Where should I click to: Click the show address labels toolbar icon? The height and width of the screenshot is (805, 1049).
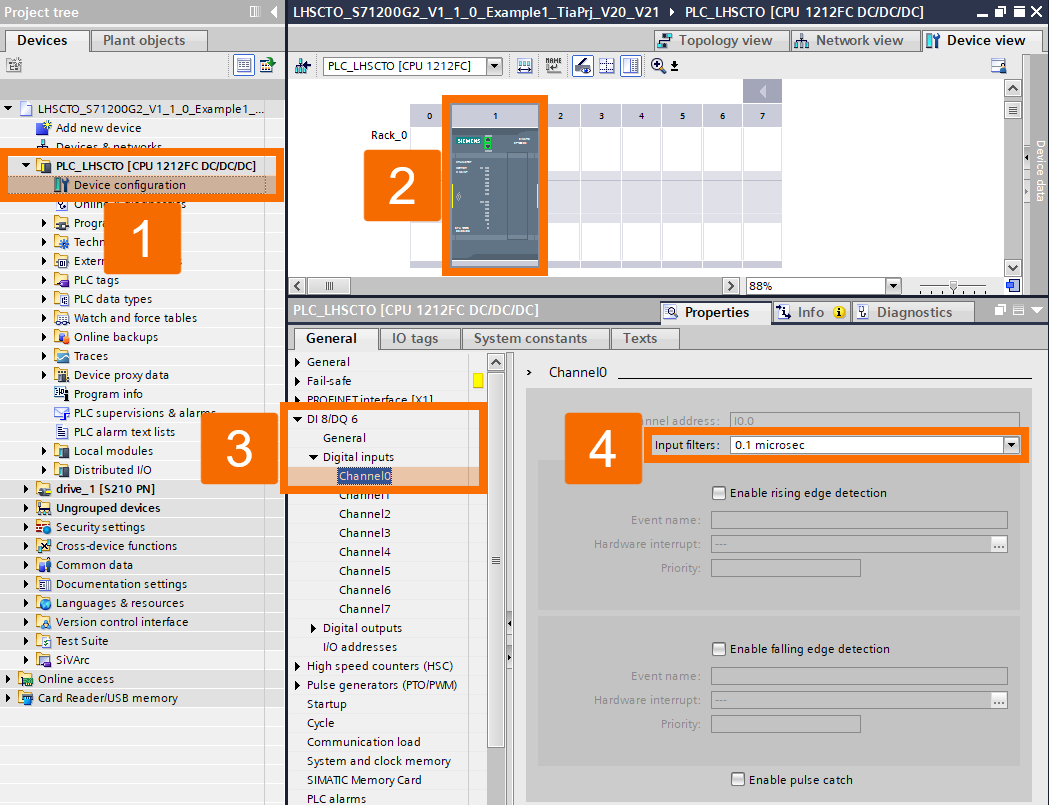click(524, 66)
